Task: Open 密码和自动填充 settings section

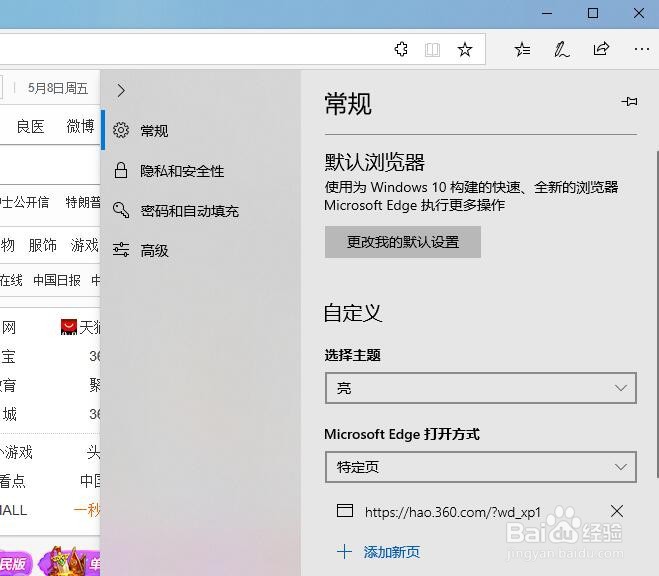Action: coord(201,210)
